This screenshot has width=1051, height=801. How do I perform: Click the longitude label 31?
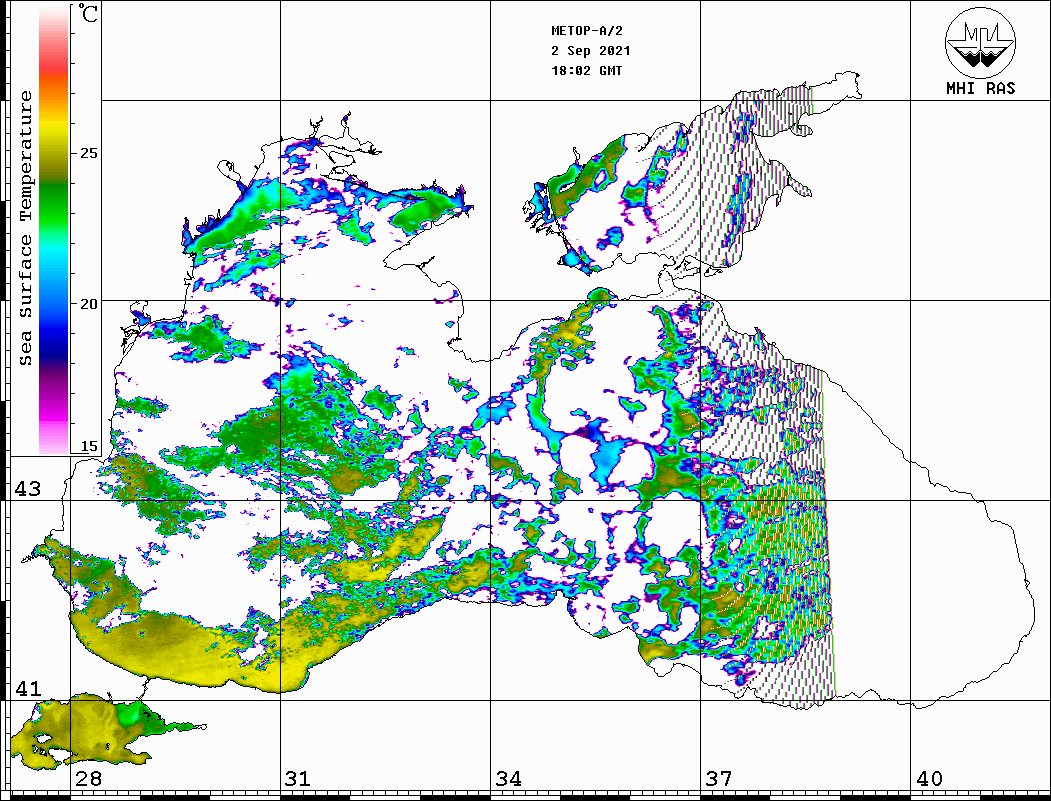[x=298, y=778]
